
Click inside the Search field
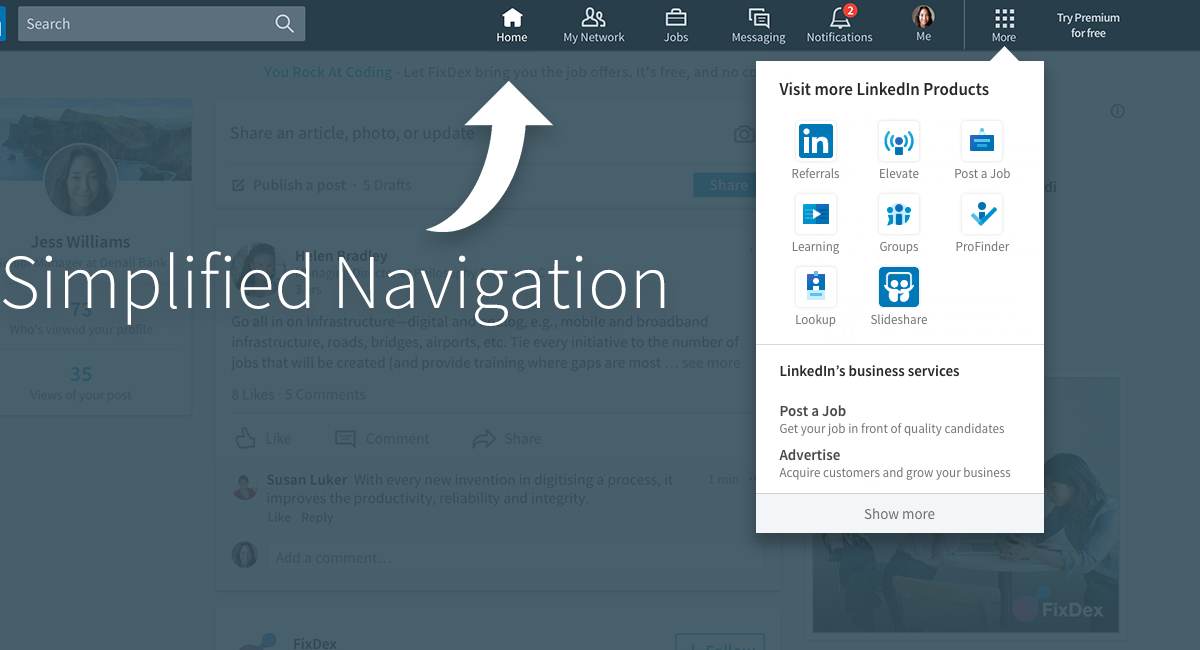click(x=161, y=24)
